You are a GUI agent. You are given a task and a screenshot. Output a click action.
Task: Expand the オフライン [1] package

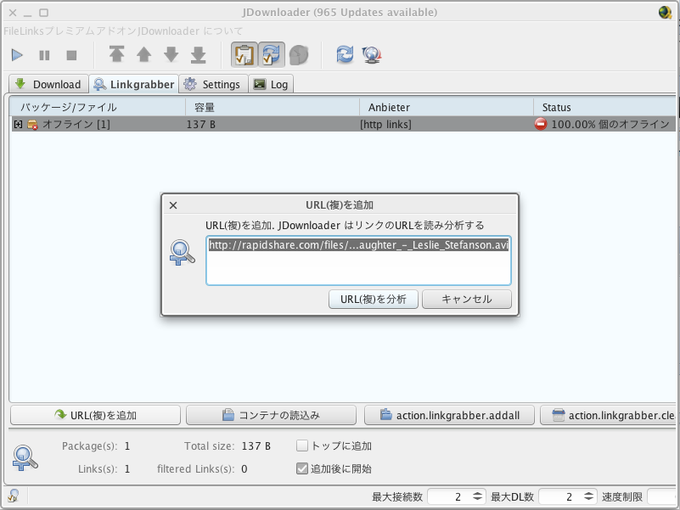click(x=18, y=124)
